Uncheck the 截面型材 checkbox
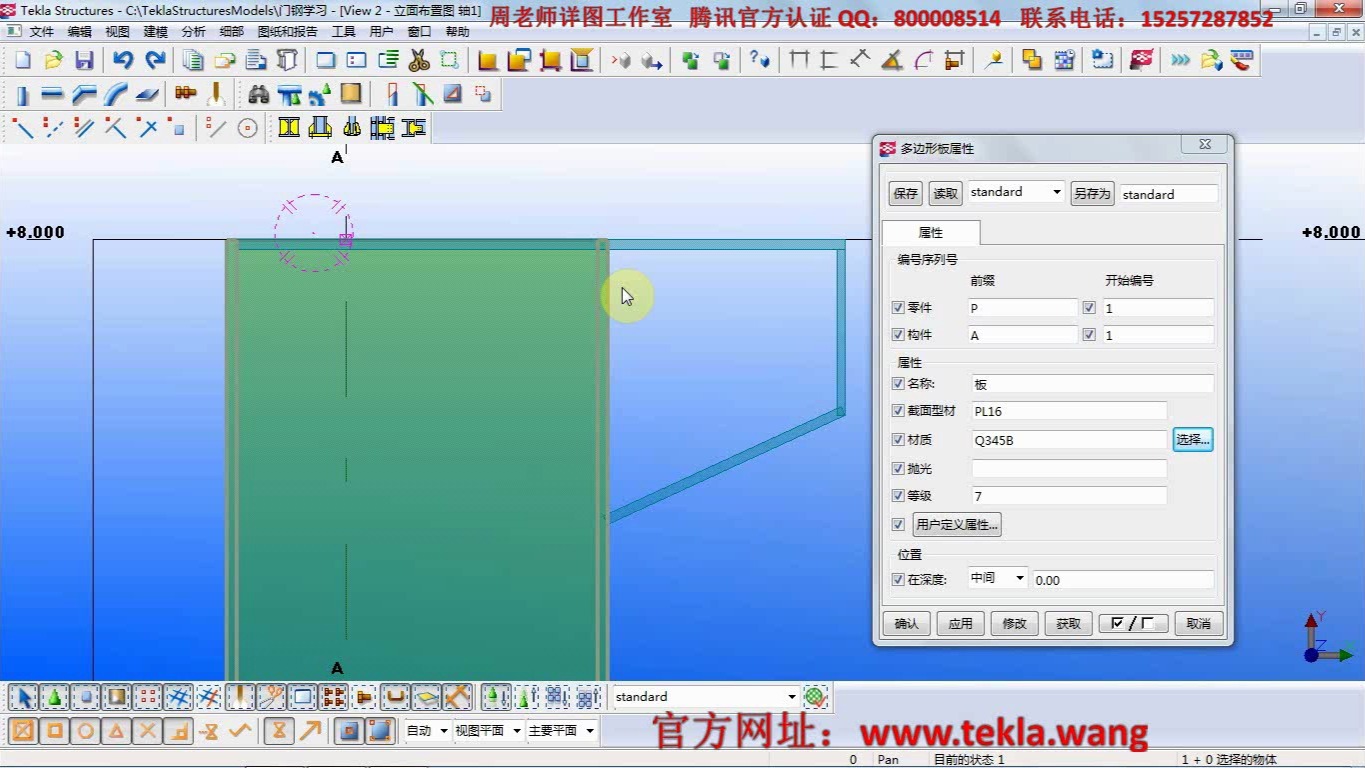This screenshot has width=1365, height=768. point(898,411)
